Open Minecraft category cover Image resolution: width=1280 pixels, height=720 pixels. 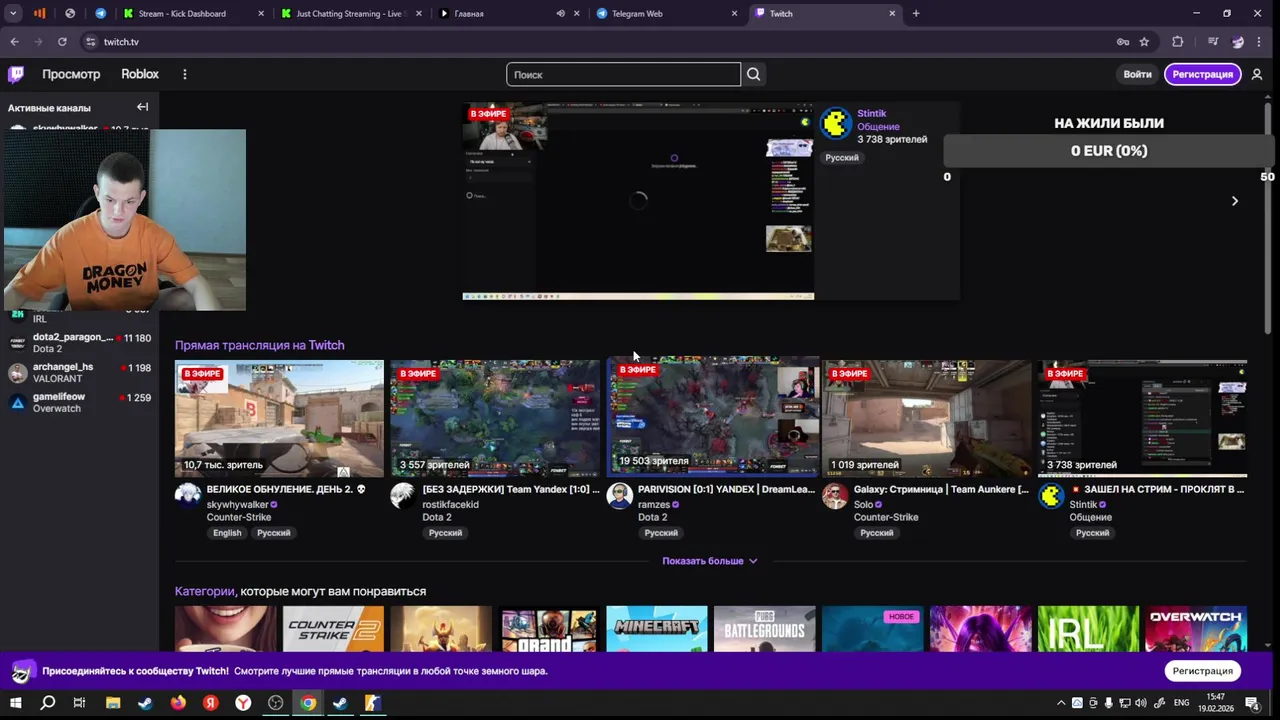tap(657, 629)
